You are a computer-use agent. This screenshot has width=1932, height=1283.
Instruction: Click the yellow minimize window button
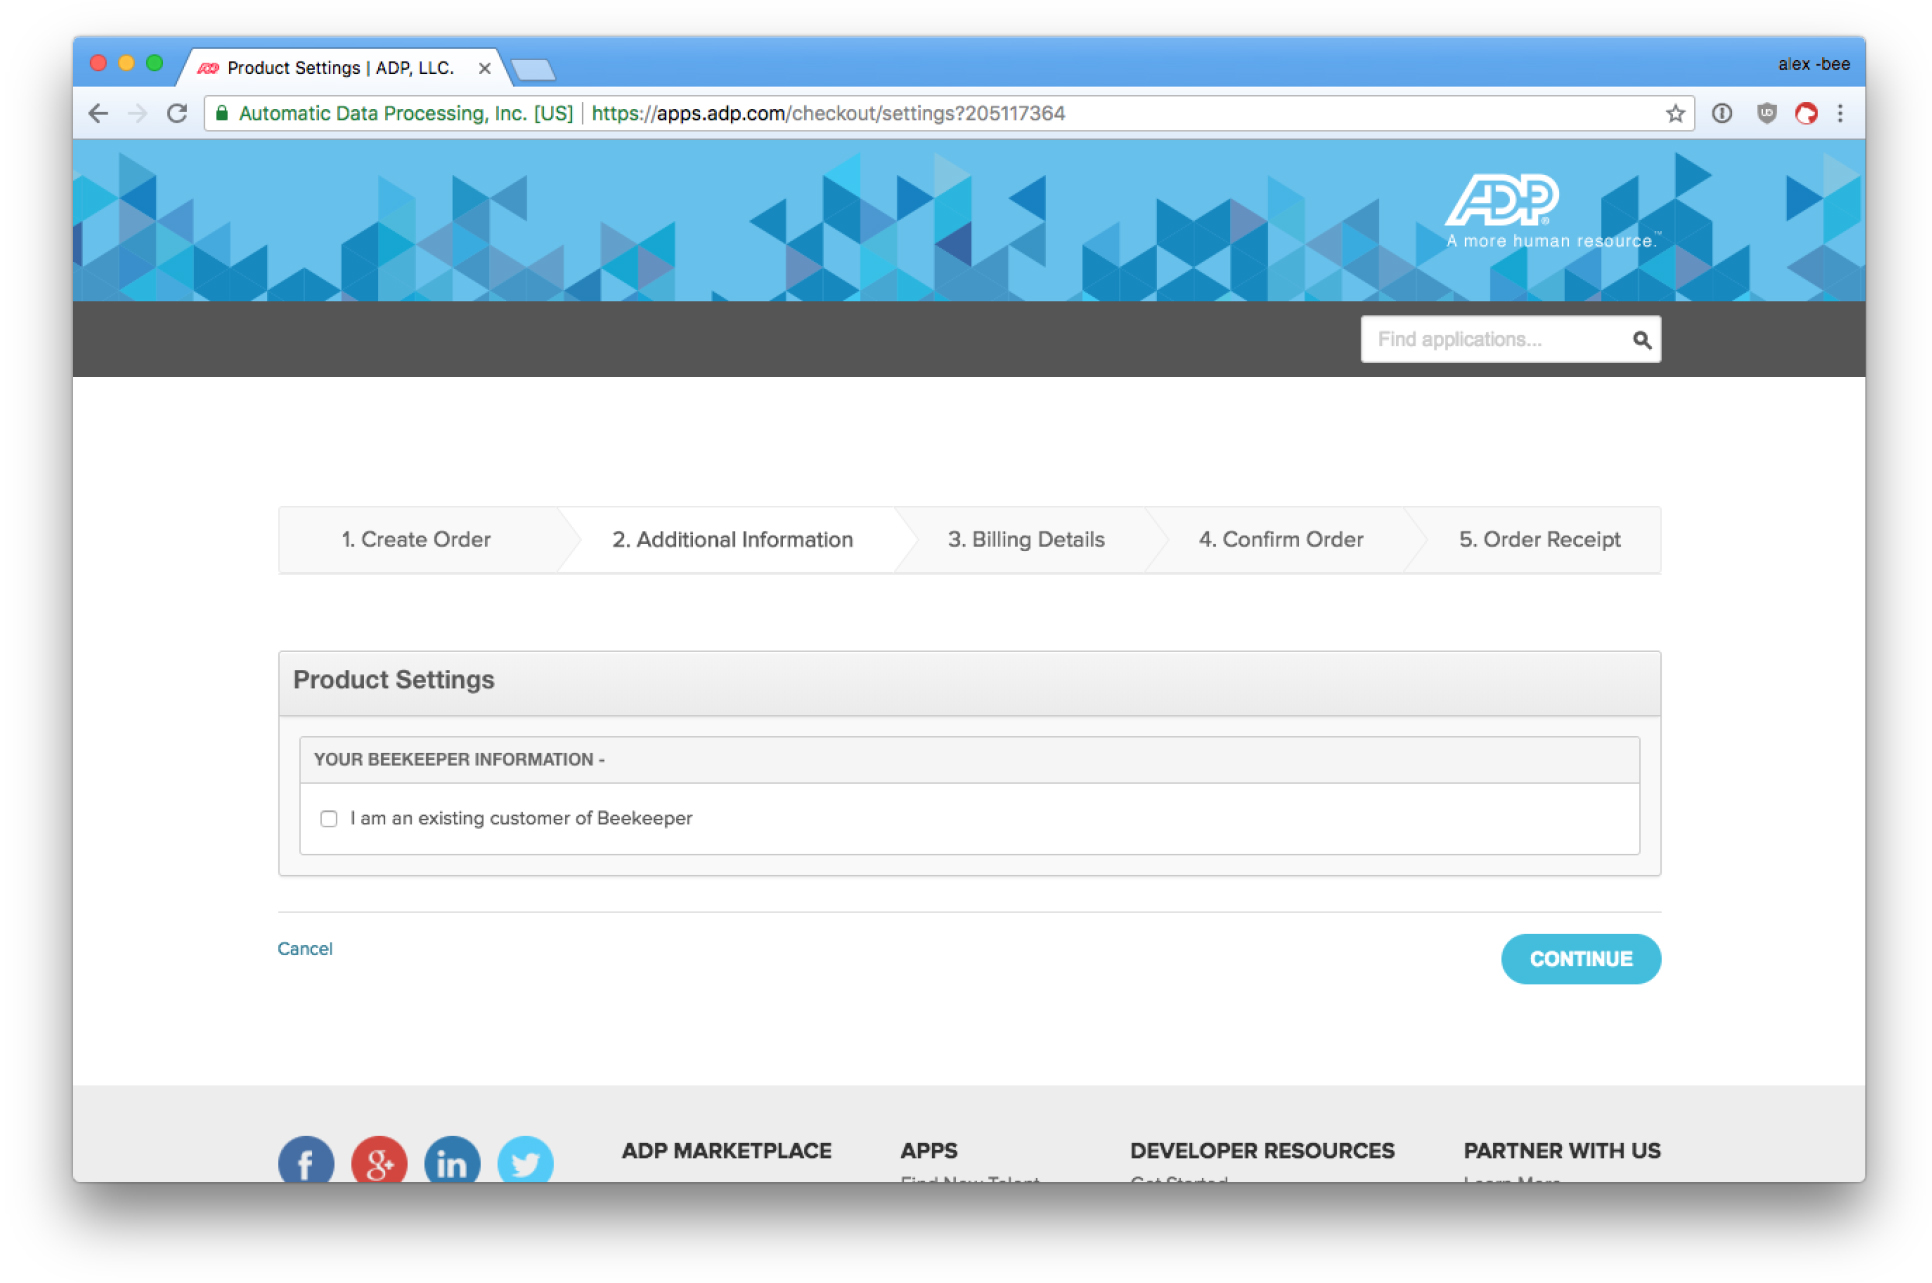[126, 63]
